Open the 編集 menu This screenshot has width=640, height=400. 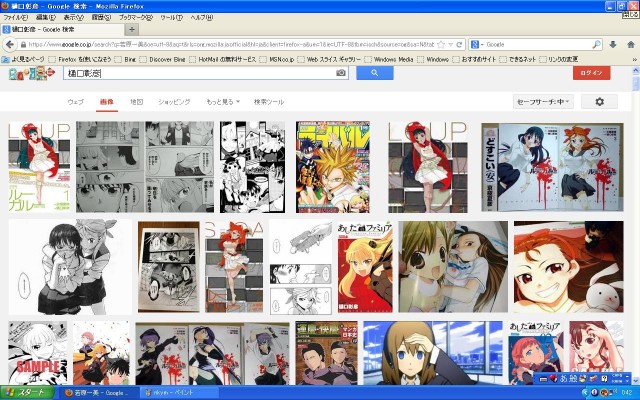point(45,18)
